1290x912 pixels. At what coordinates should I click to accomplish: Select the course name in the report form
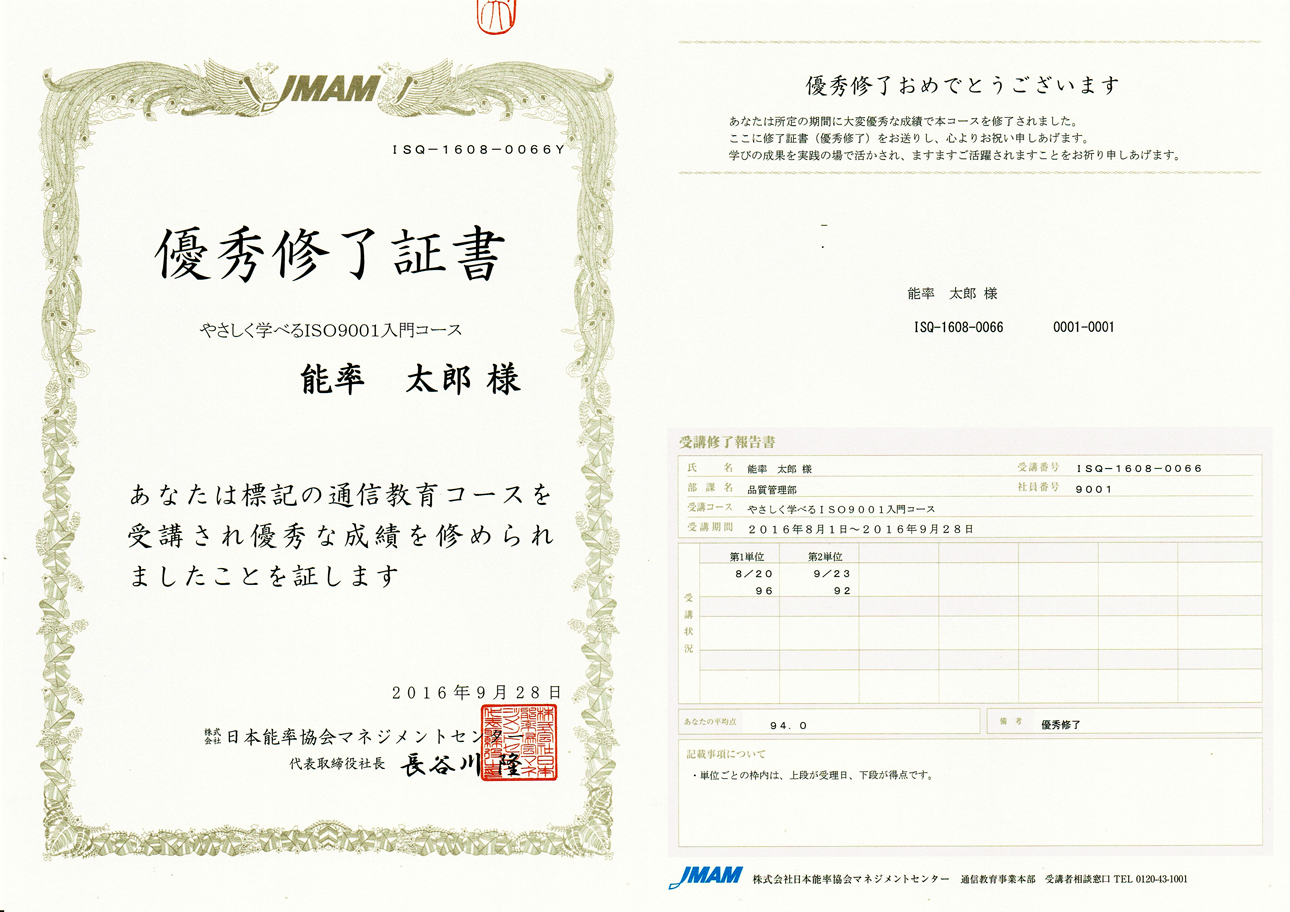pos(840,509)
